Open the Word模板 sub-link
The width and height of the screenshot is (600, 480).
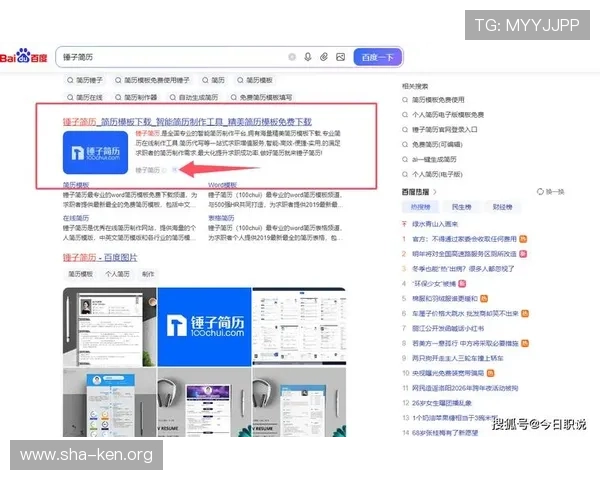pyautogui.click(x=222, y=185)
